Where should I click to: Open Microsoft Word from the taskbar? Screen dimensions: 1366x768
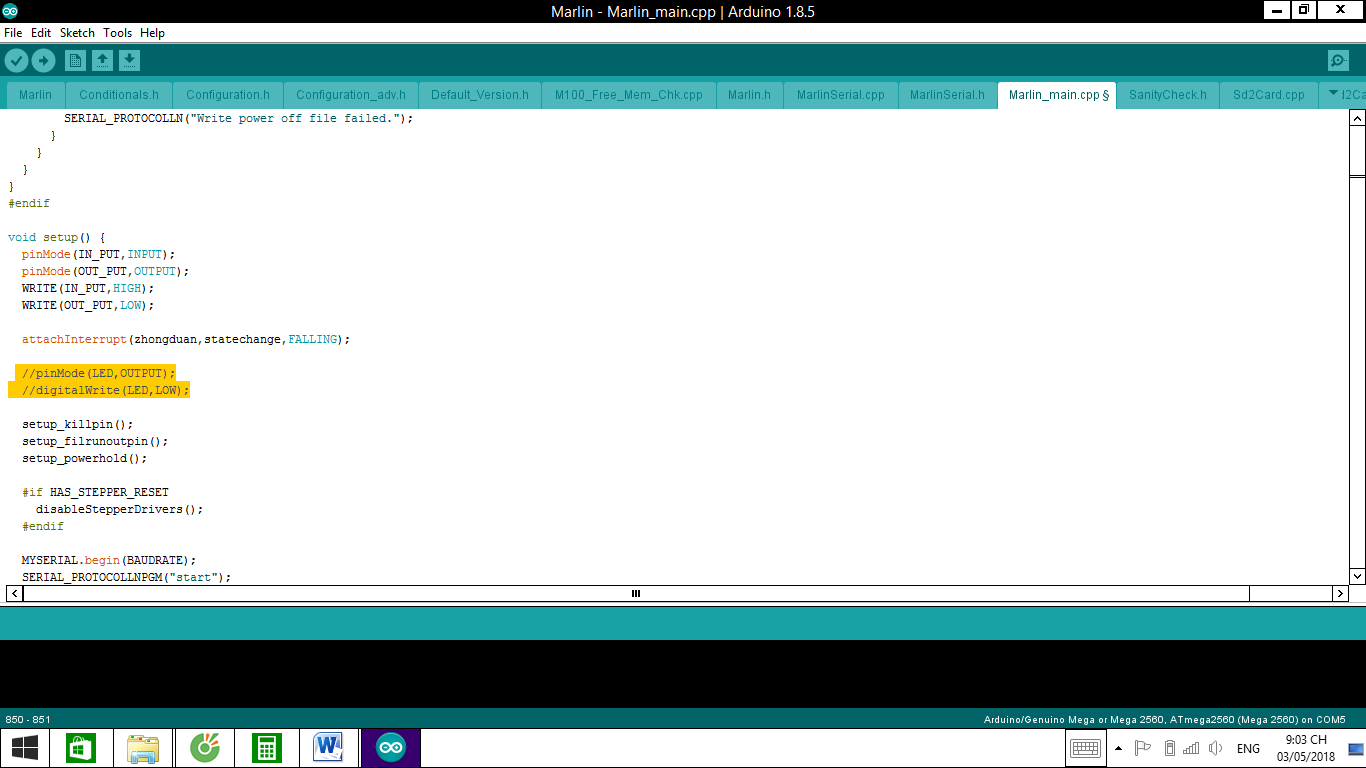[328, 748]
